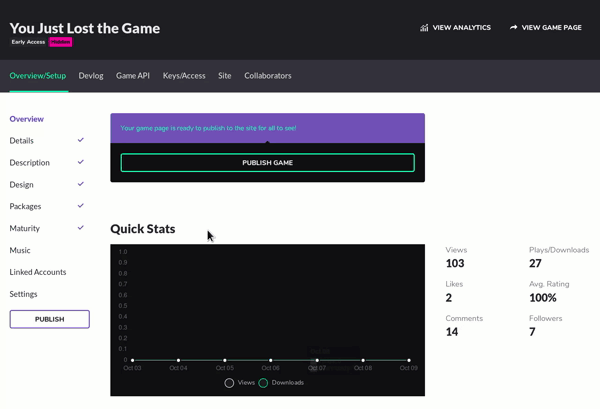Click the Details completion checkmark
This screenshot has width=600, height=409.
point(81,140)
